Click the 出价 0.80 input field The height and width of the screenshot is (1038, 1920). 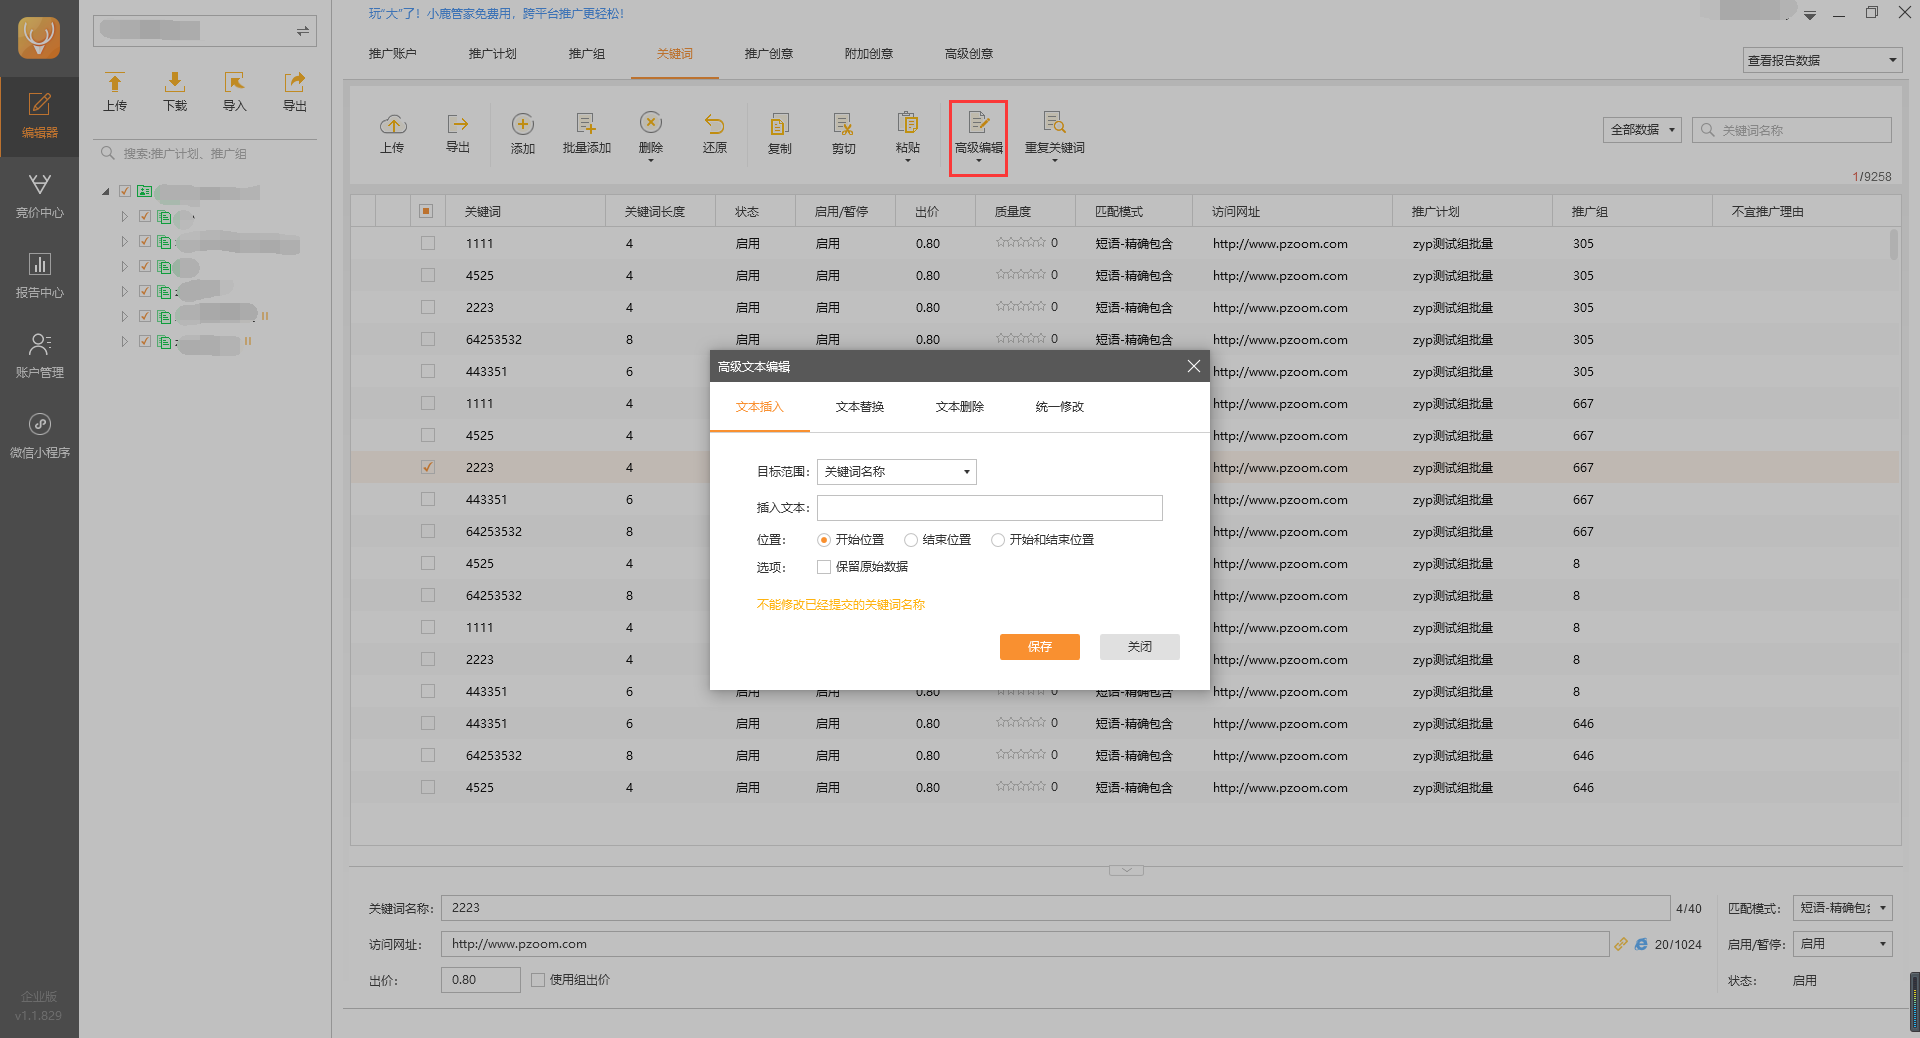(481, 980)
